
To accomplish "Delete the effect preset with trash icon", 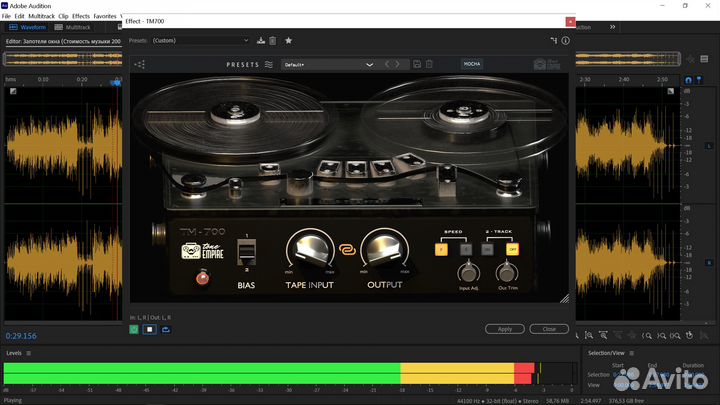I will tap(273, 40).
